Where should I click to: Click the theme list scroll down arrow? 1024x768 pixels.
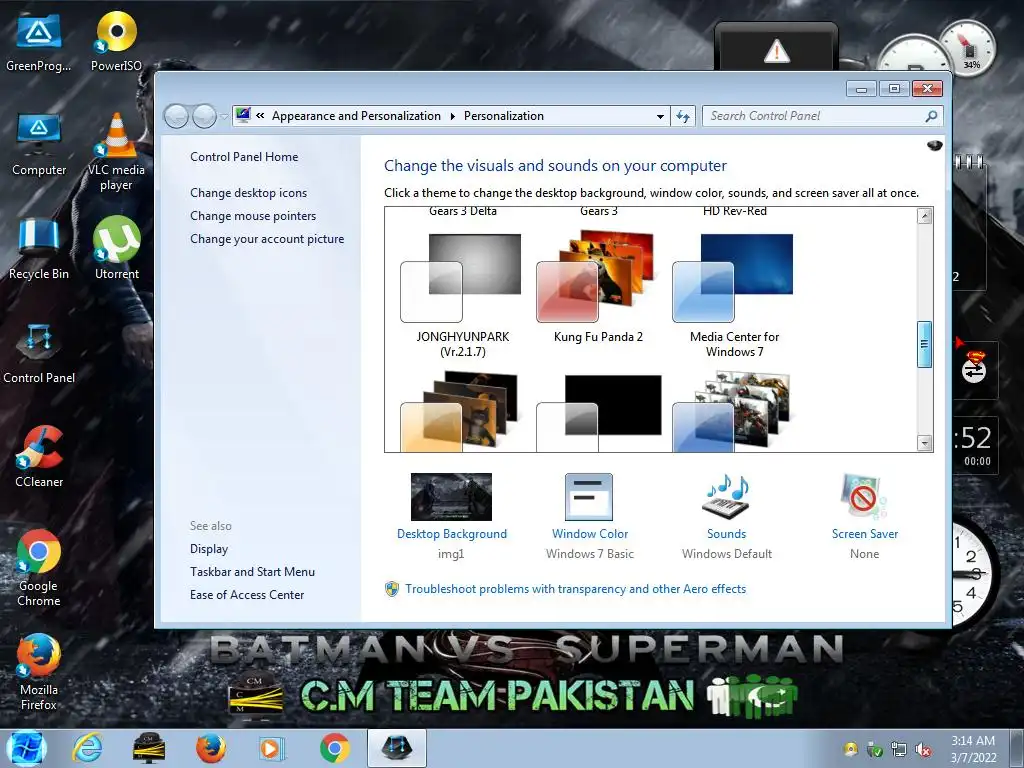[x=924, y=443]
